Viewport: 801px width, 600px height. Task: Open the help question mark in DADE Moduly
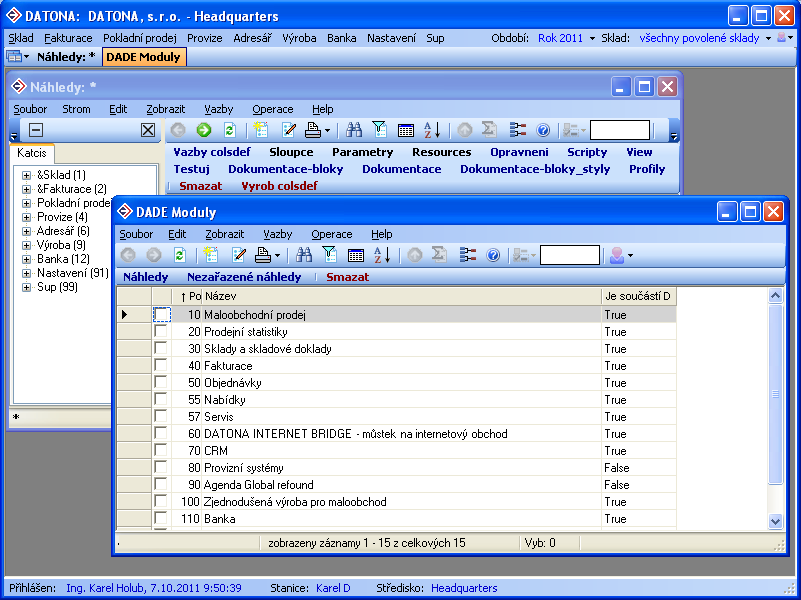point(493,255)
